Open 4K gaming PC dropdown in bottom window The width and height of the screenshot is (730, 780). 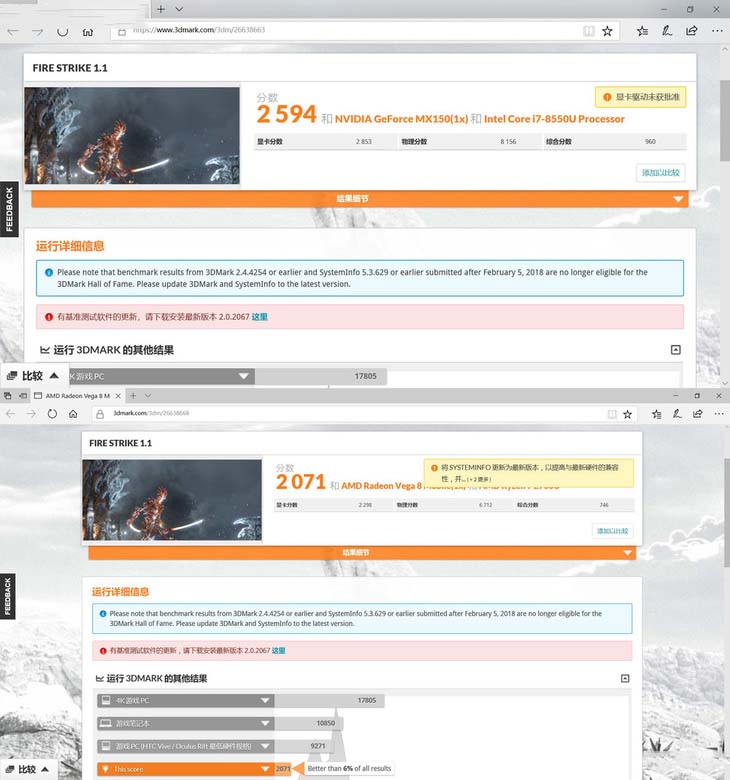tap(186, 700)
